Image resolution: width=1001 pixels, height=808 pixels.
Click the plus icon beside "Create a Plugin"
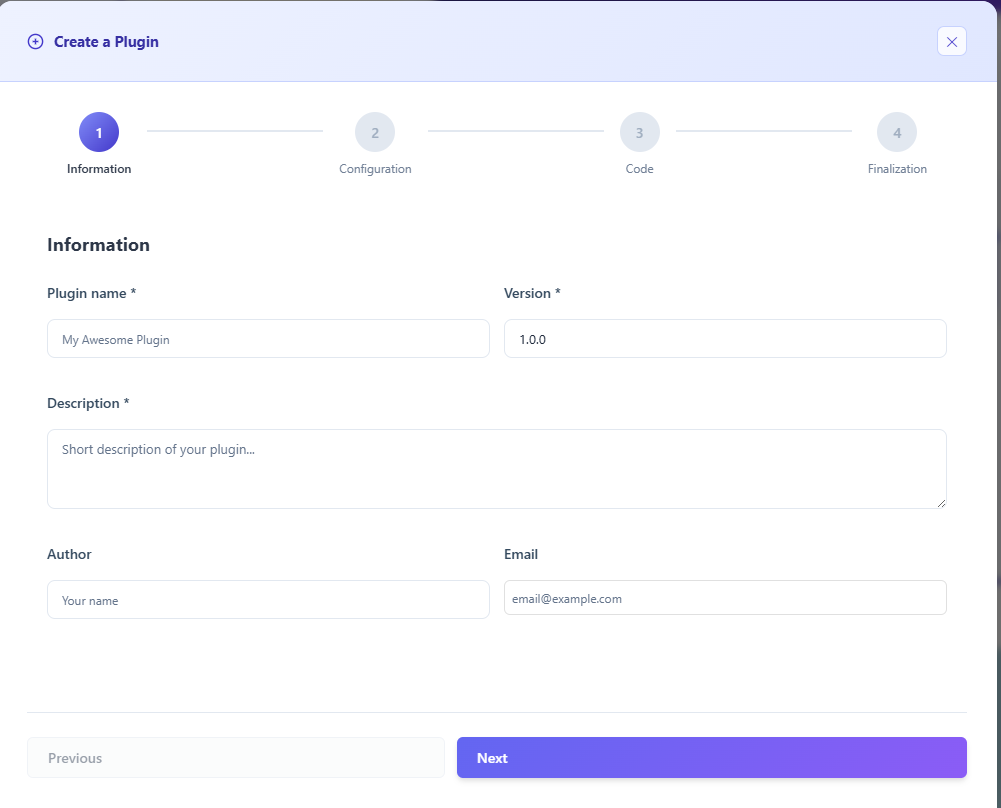click(x=35, y=41)
